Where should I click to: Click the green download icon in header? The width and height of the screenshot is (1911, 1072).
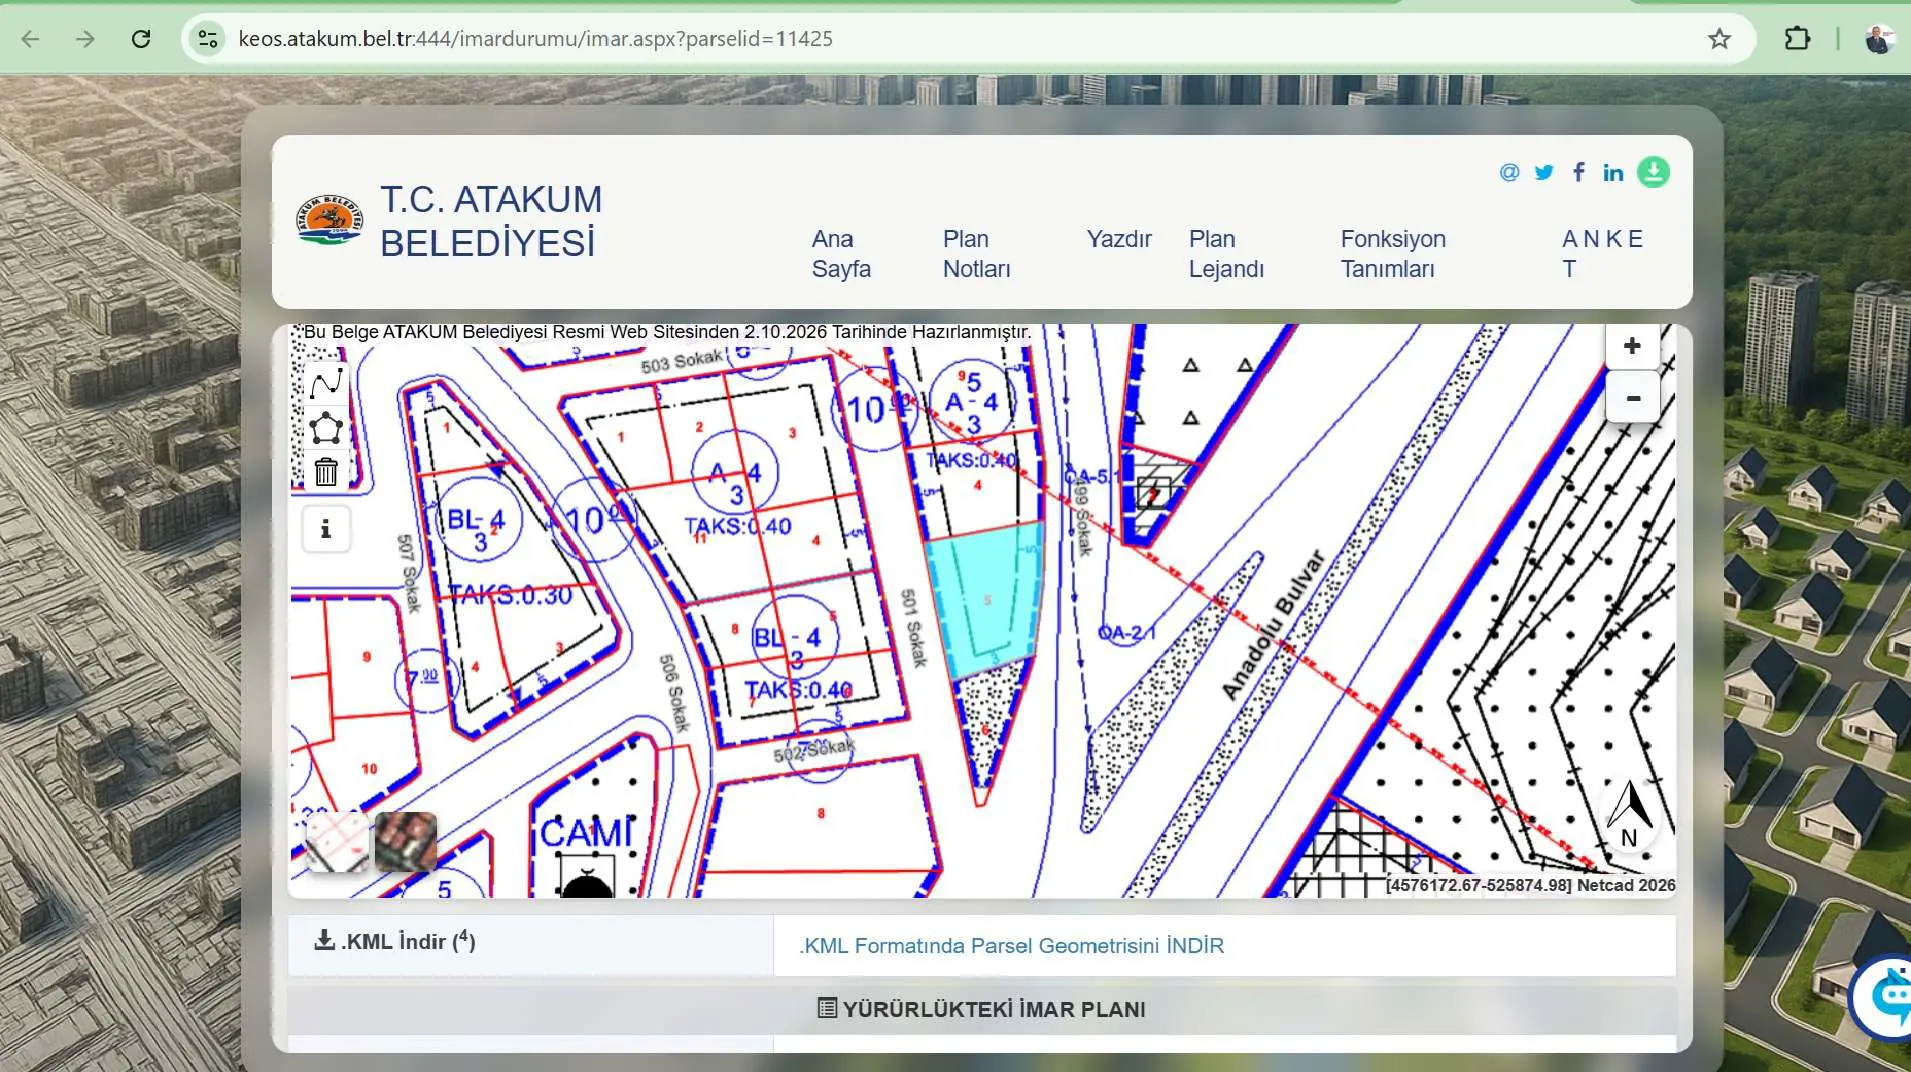pos(1653,172)
